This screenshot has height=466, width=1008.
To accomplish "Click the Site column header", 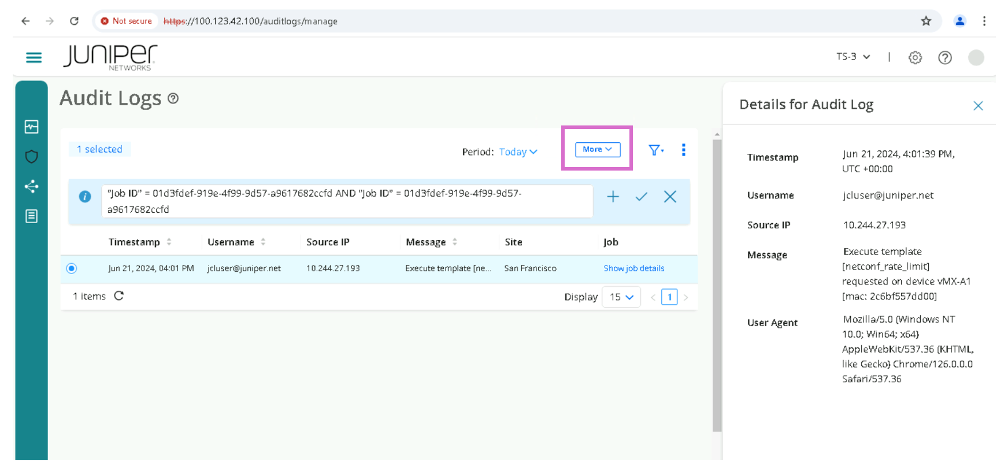I will pyautogui.click(x=513, y=242).
